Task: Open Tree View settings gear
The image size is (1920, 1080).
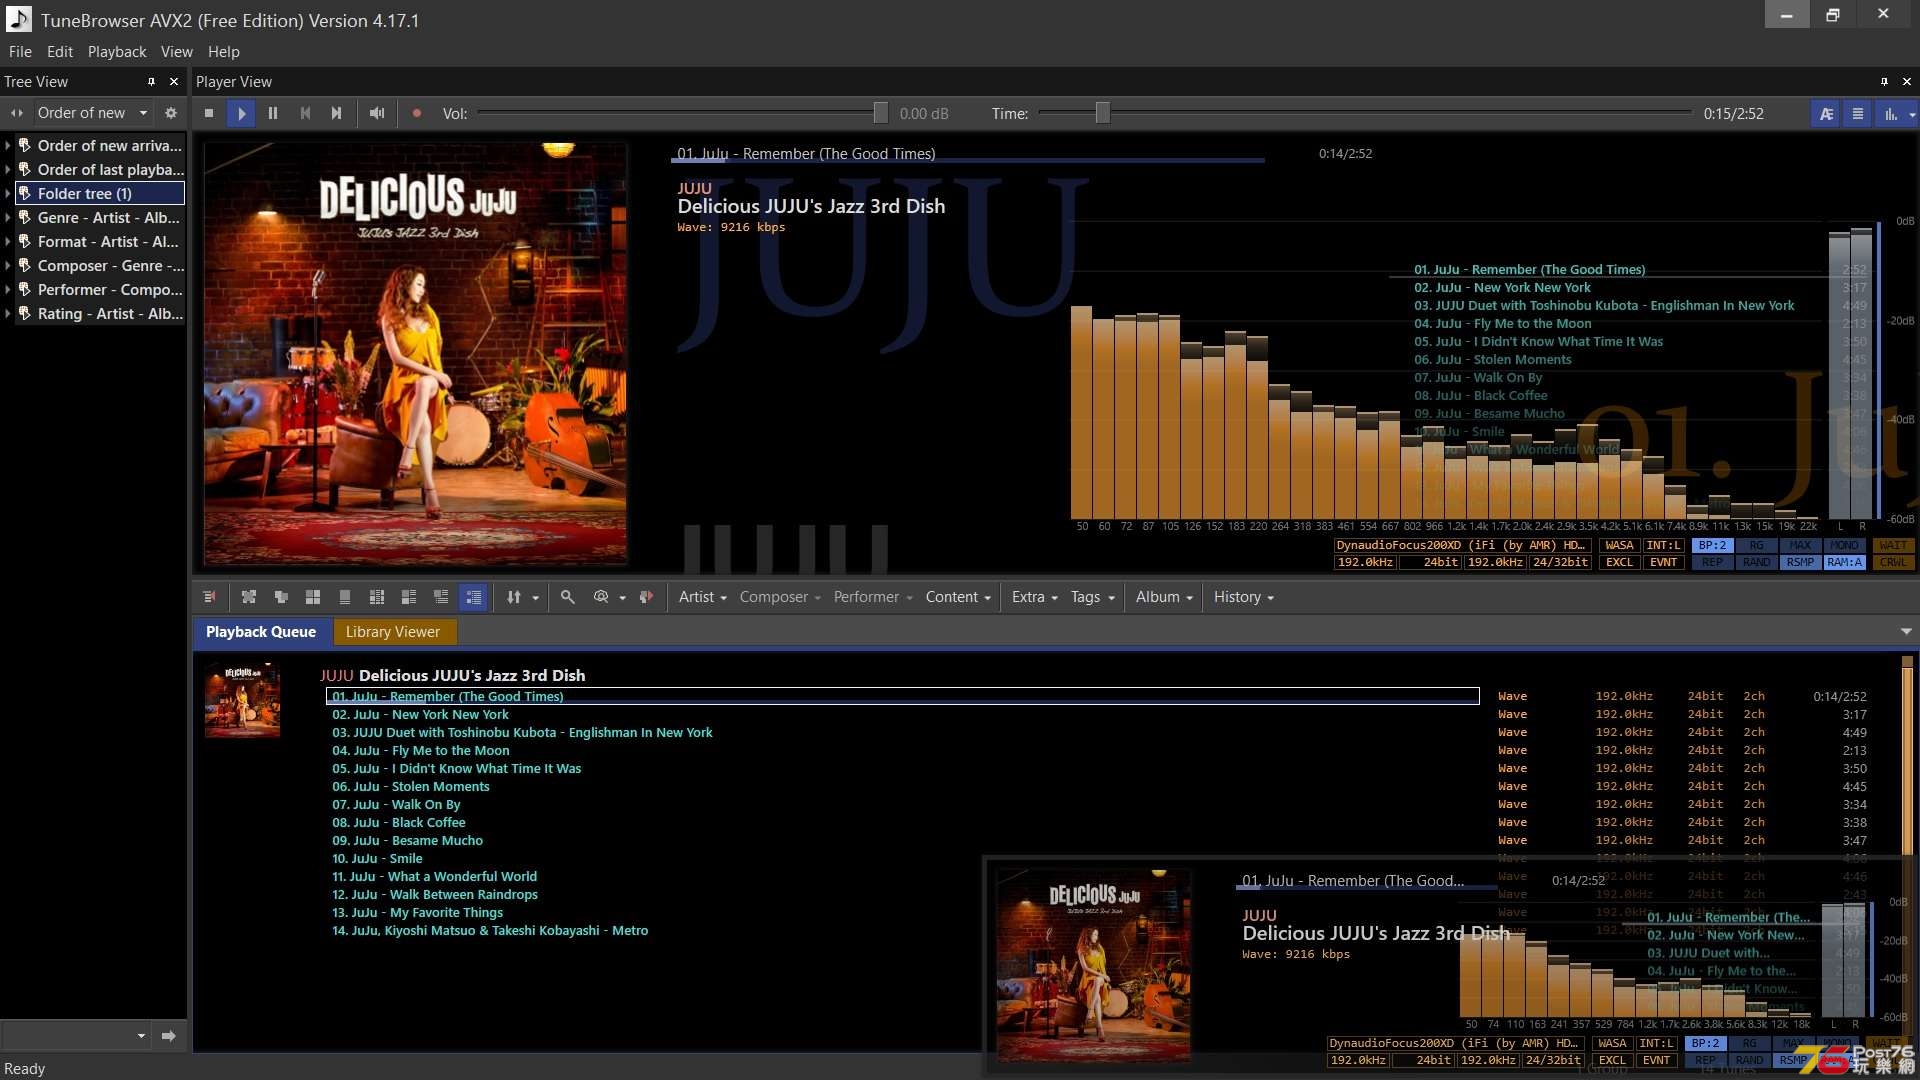Action: point(171,113)
